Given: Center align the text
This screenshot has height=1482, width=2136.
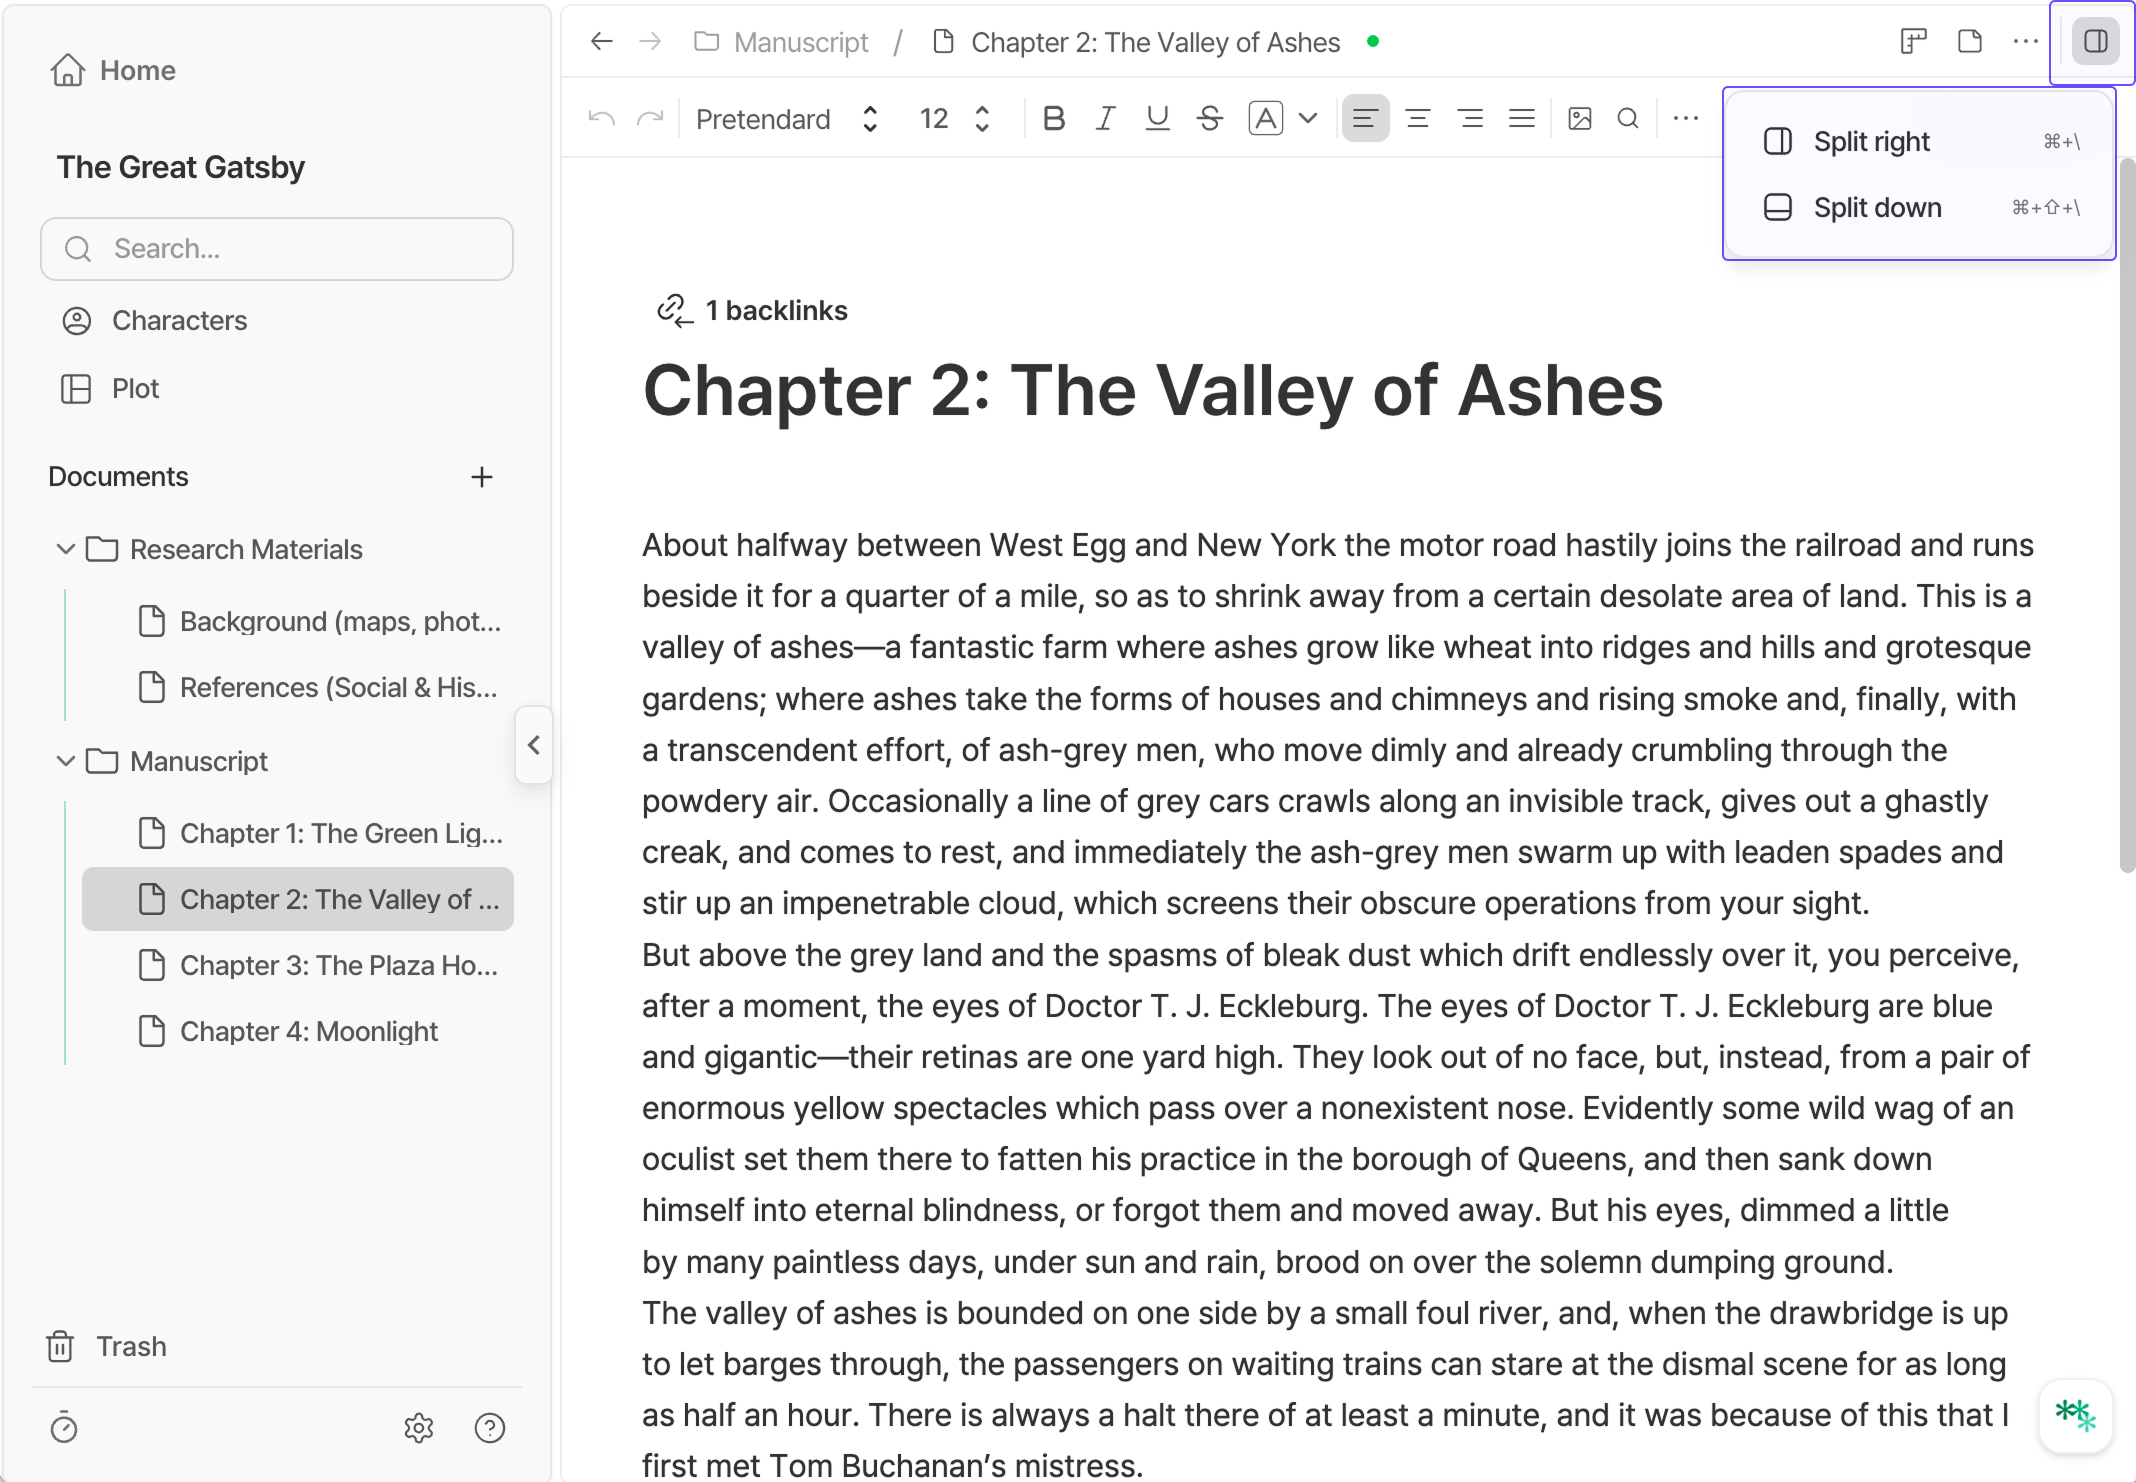Looking at the screenshot, I should [1418, 119].
